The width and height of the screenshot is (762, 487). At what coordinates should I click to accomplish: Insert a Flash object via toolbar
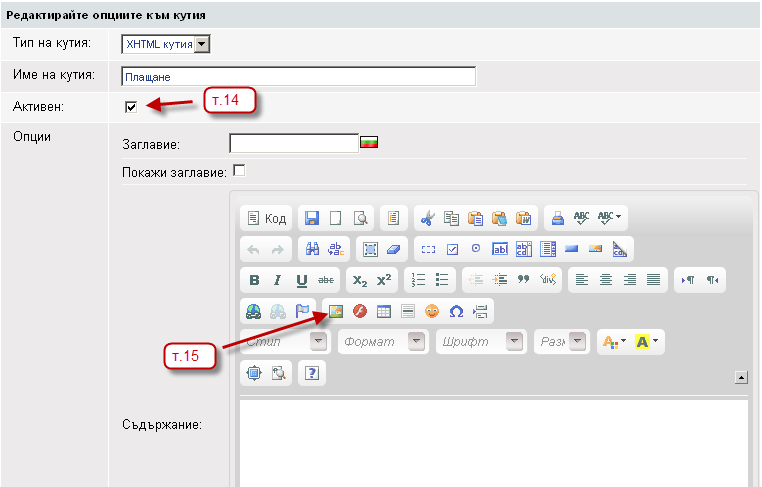coord(359,311)
